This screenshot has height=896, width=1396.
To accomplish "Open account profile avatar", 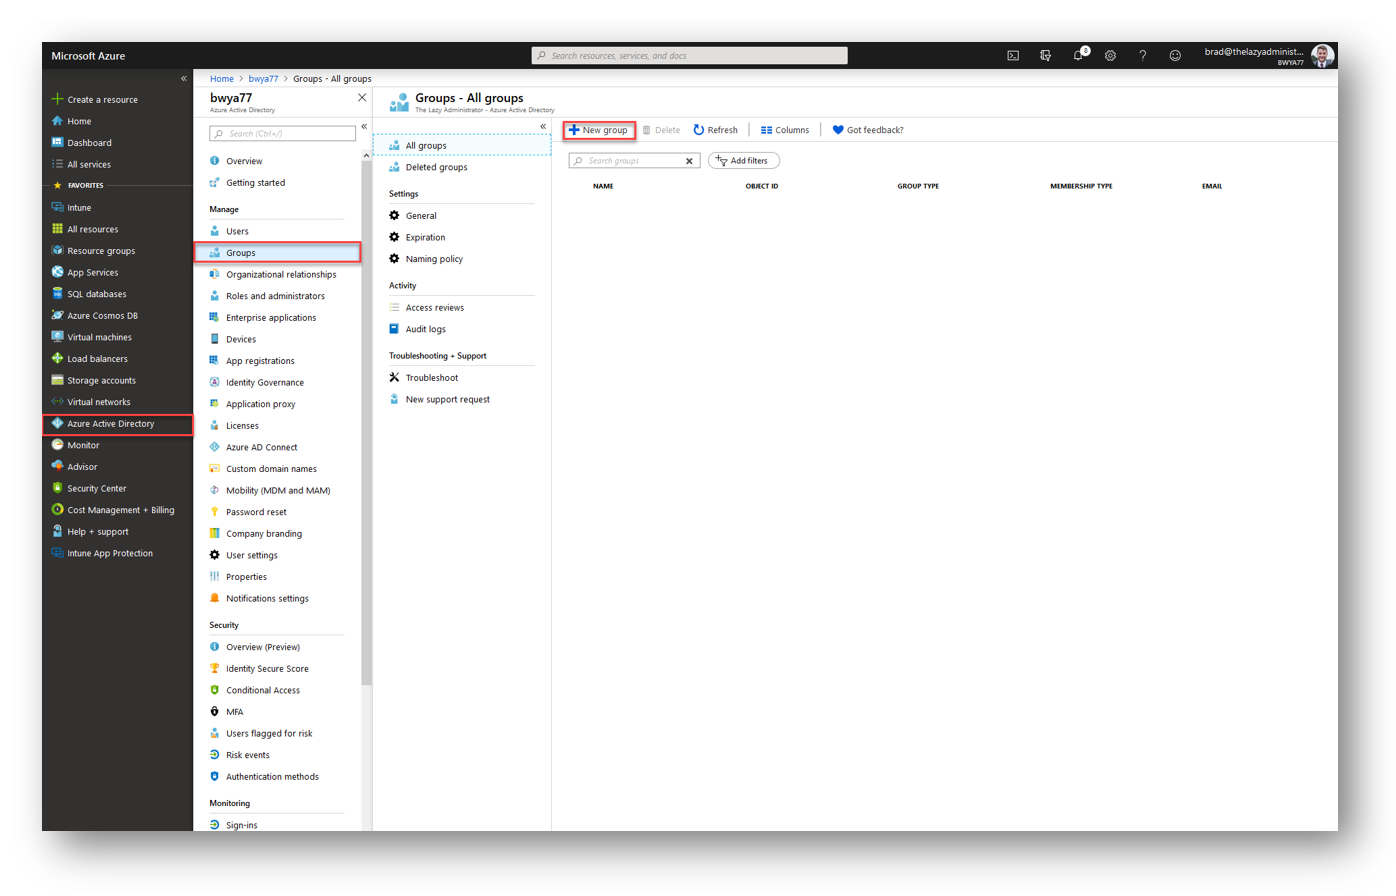I will pyautogui.click(x=1322, y=56).
